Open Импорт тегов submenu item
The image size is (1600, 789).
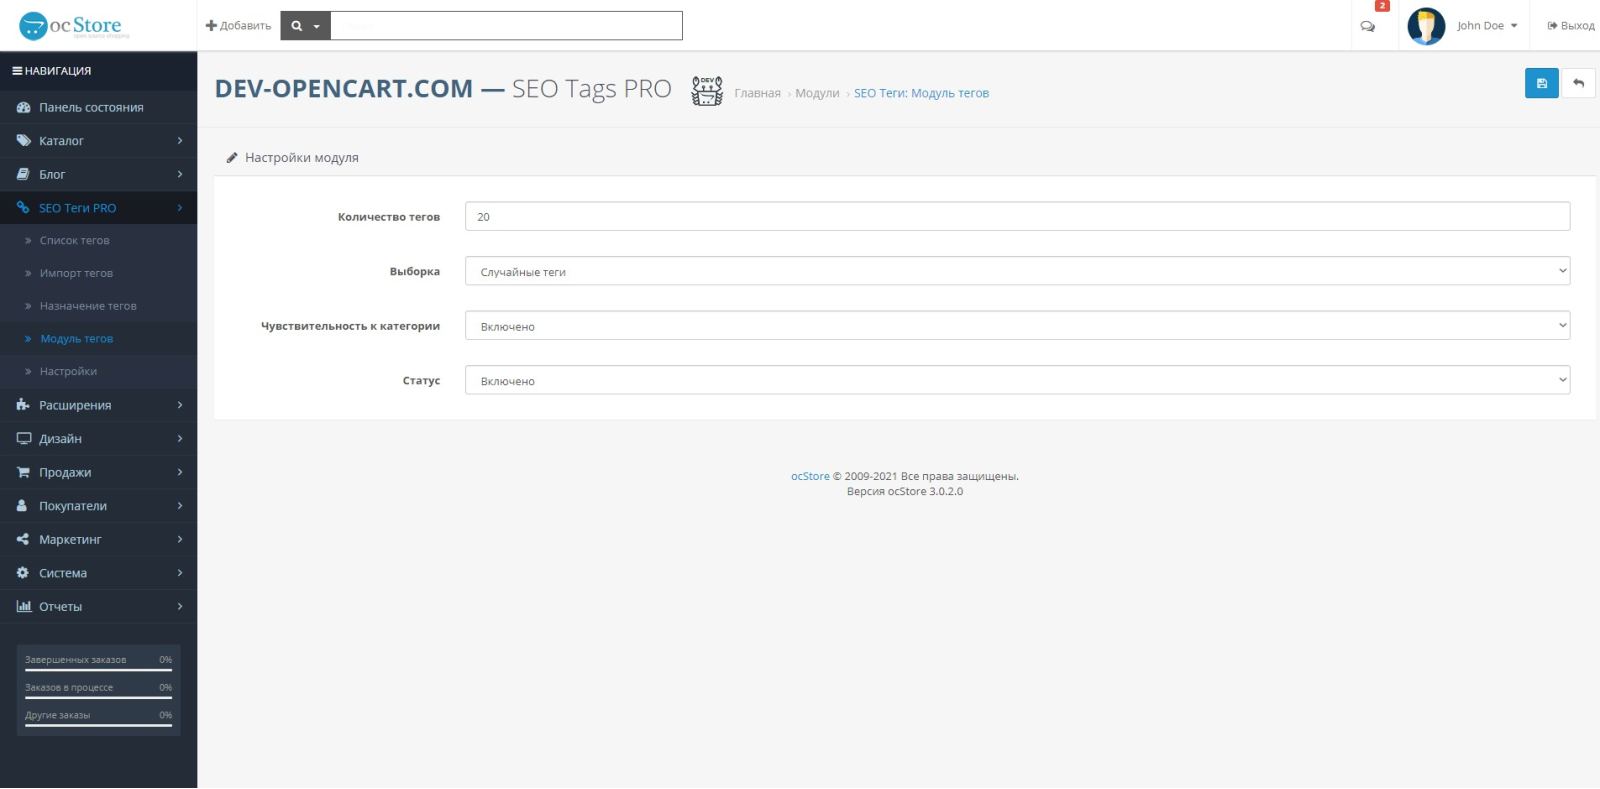[98, 273]
